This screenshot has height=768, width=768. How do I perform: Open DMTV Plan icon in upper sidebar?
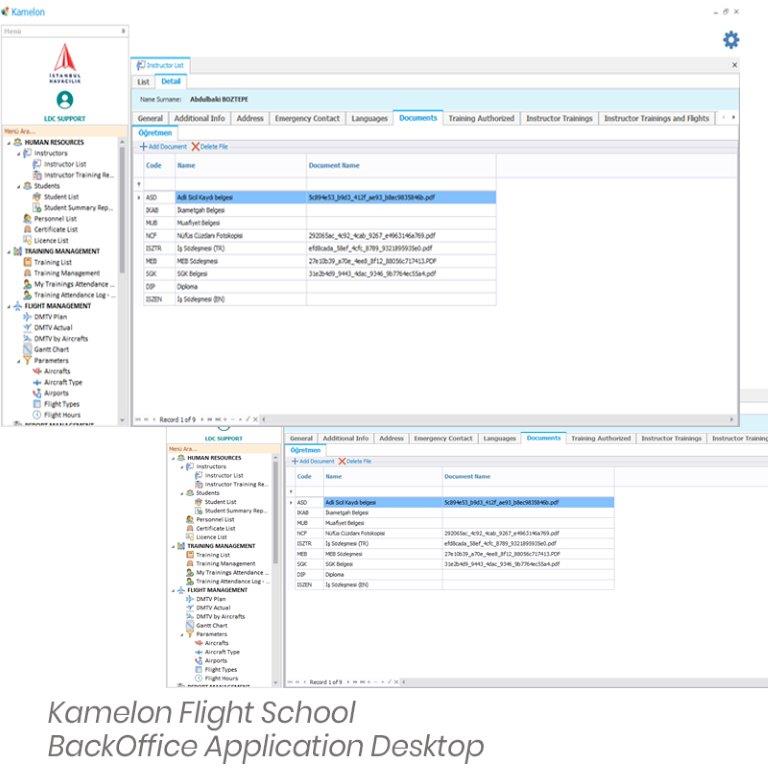(x=27, y=316)
